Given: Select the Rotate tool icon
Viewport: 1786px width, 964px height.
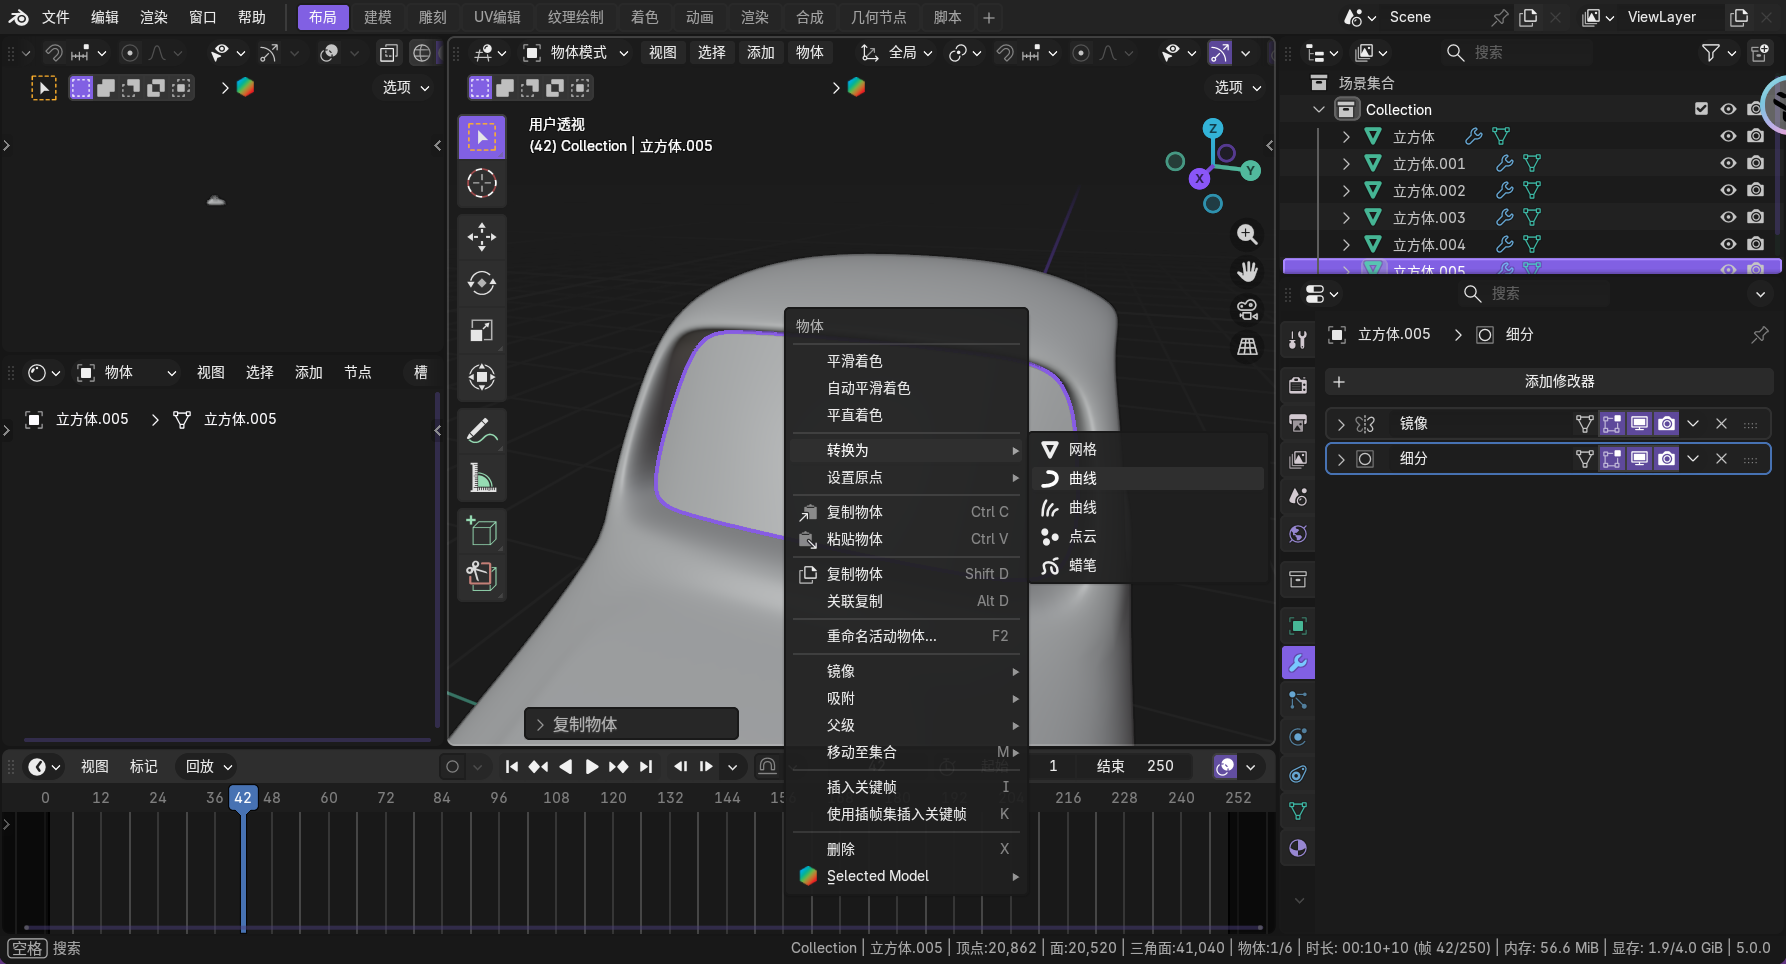Looking at the screenshot, I should coord(482,283).
